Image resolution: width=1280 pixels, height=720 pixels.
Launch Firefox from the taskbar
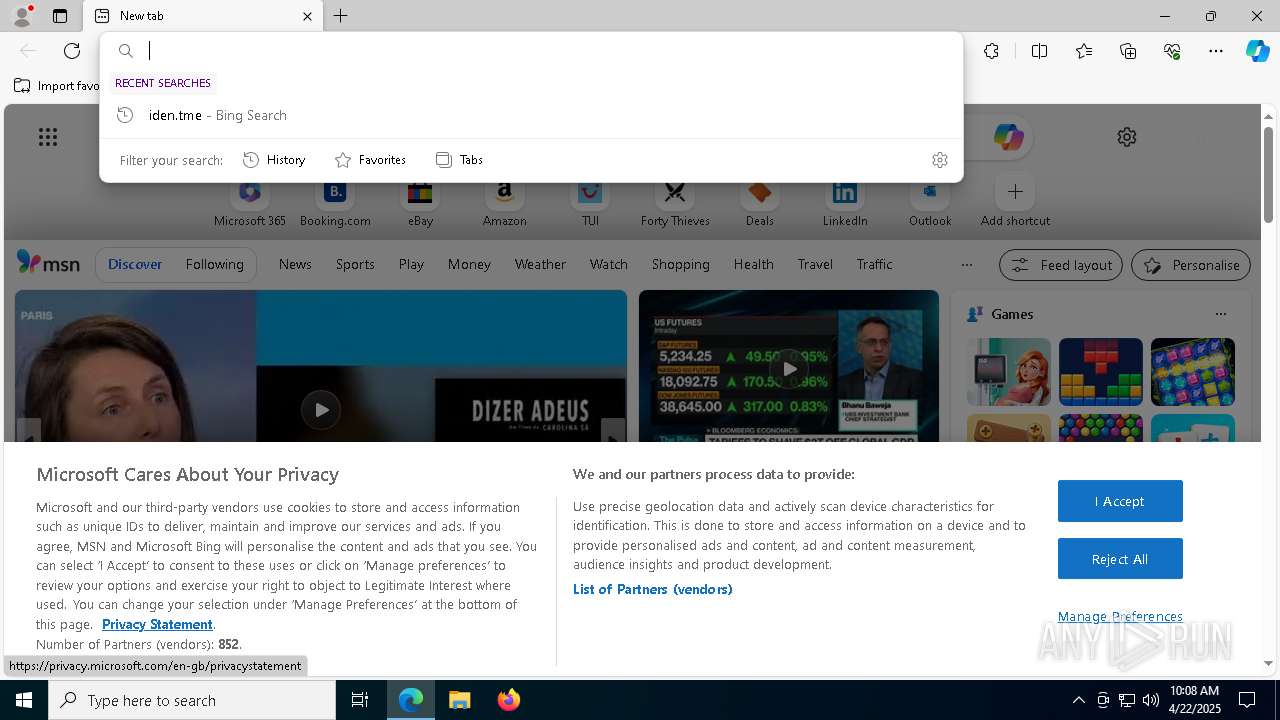tap(508, 700)
